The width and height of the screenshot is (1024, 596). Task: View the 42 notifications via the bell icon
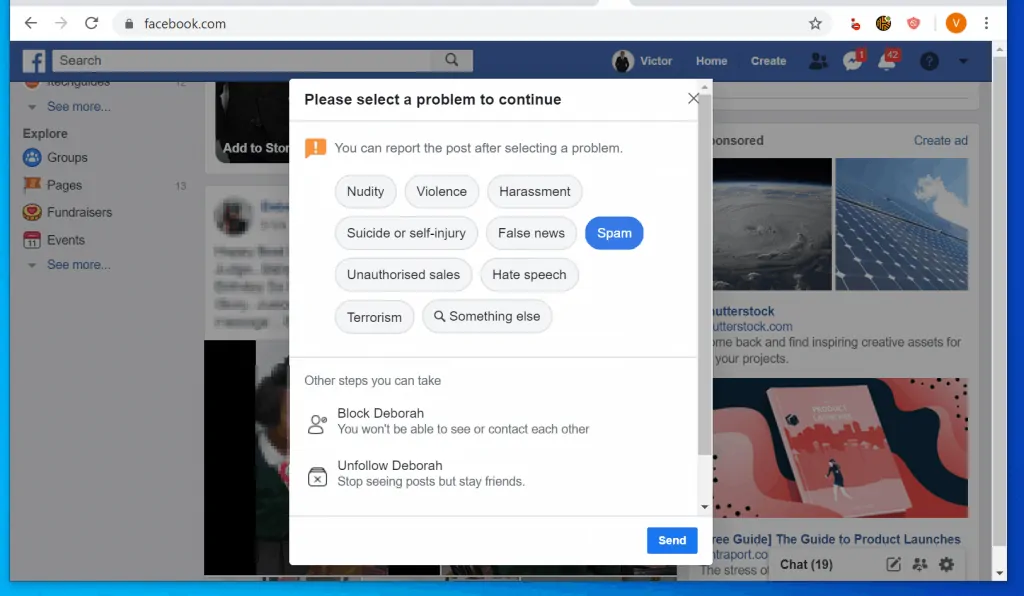point(888,61)
